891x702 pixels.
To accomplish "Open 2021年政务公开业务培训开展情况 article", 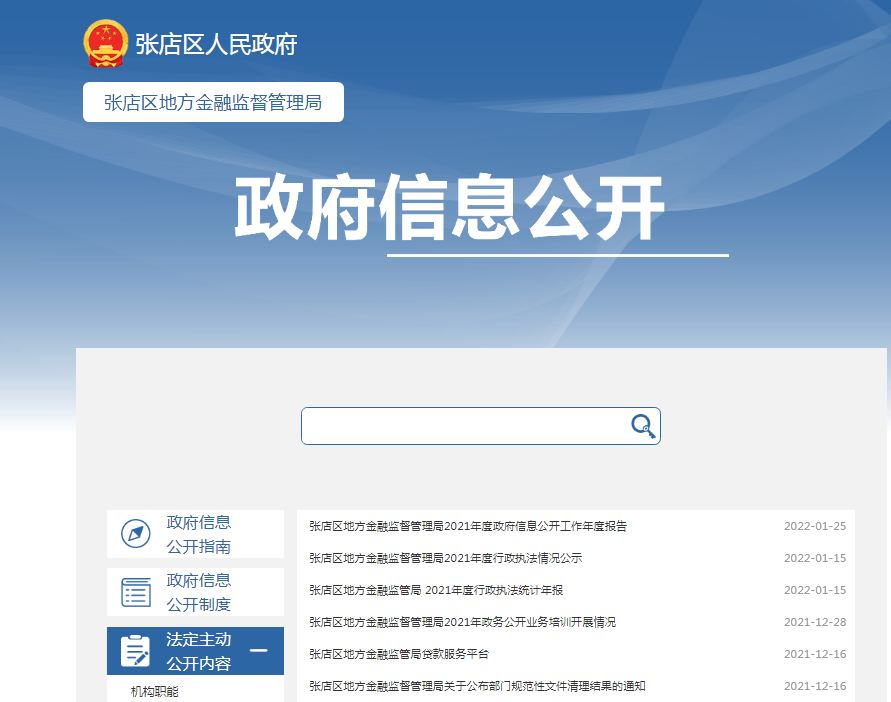I will (x=462, y=622).
